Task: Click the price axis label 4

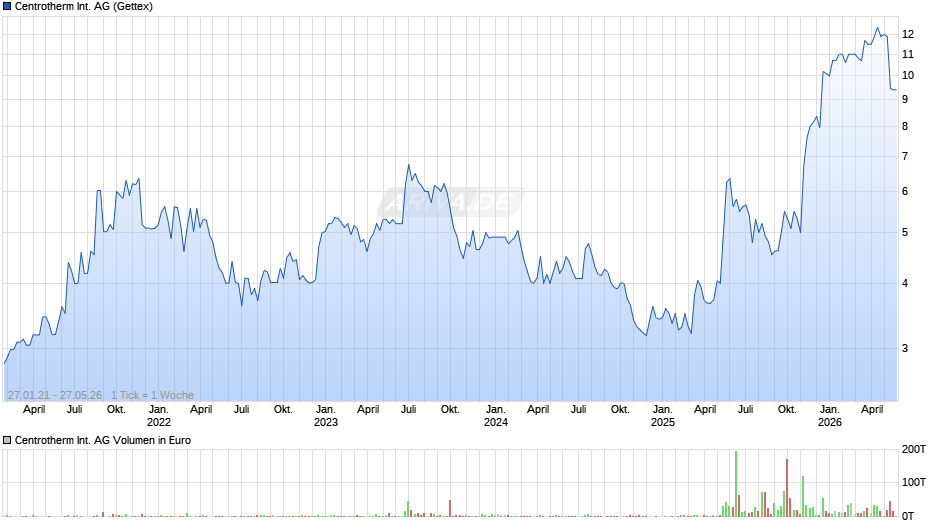Action: (905, 283)
